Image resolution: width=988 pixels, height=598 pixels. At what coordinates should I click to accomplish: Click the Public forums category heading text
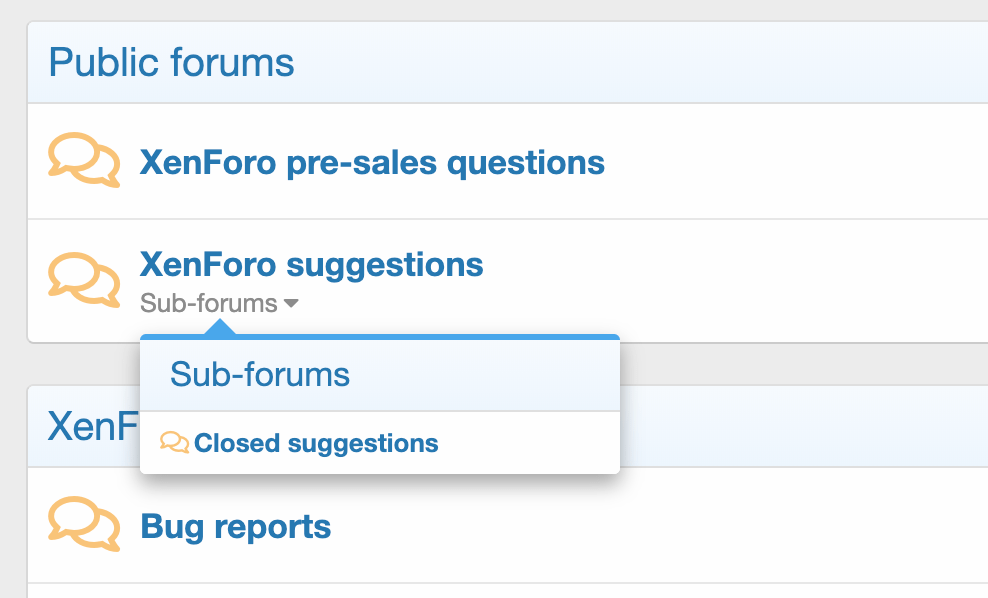pyautogui.click(x=171, y=63)
